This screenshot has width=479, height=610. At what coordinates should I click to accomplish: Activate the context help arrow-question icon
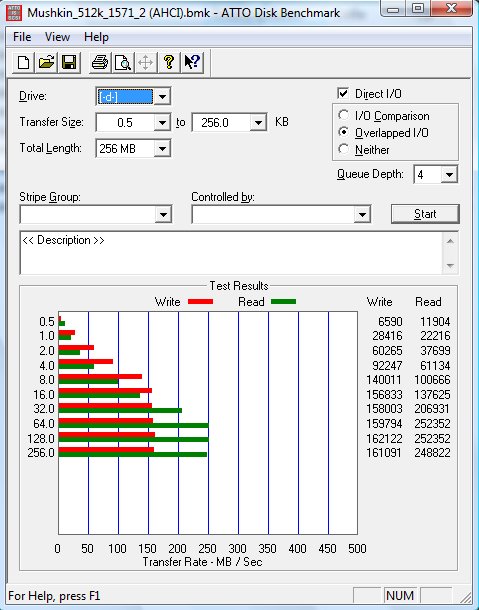click(192, 62)
